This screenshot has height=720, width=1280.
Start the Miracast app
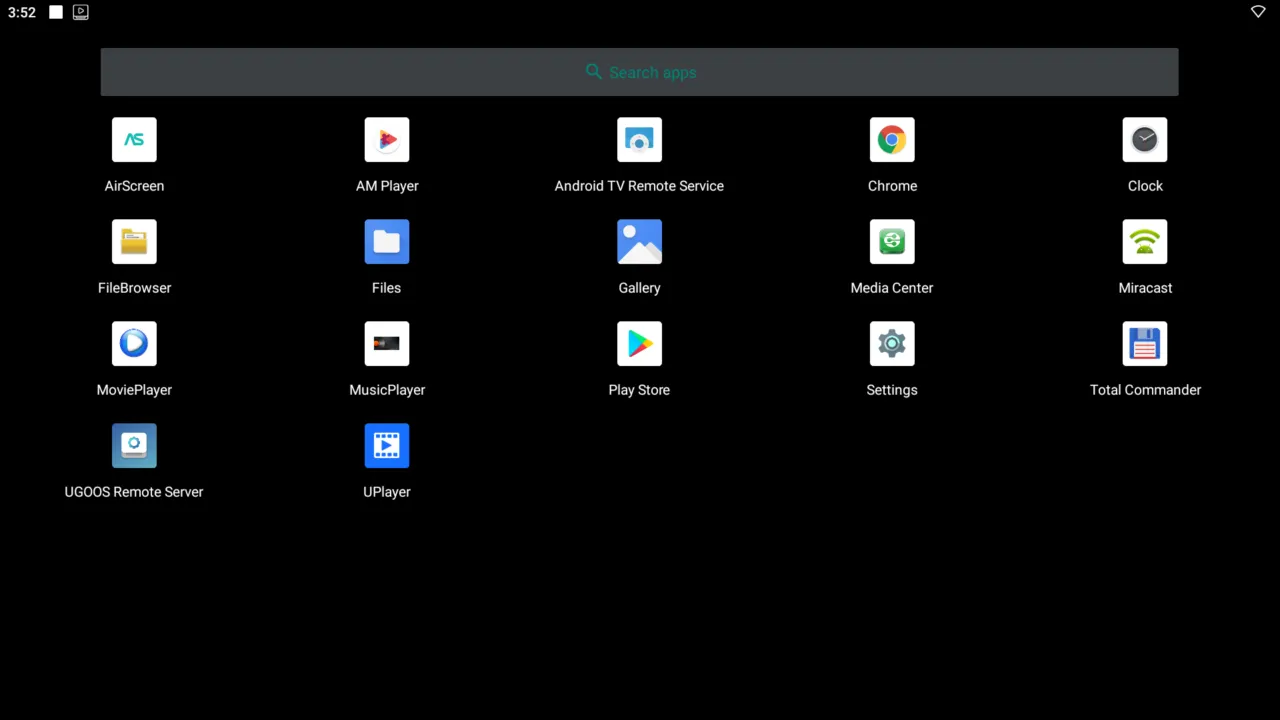(1145, 242)
